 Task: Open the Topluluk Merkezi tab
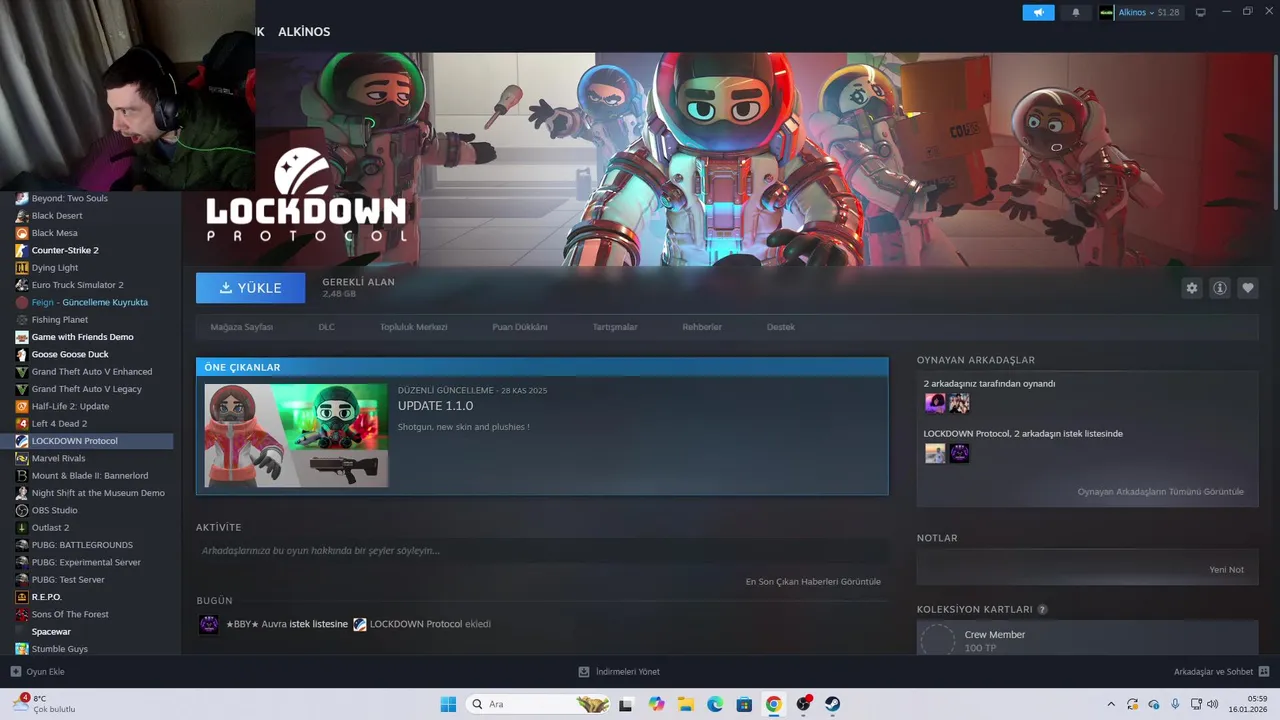tap(413, 327)
